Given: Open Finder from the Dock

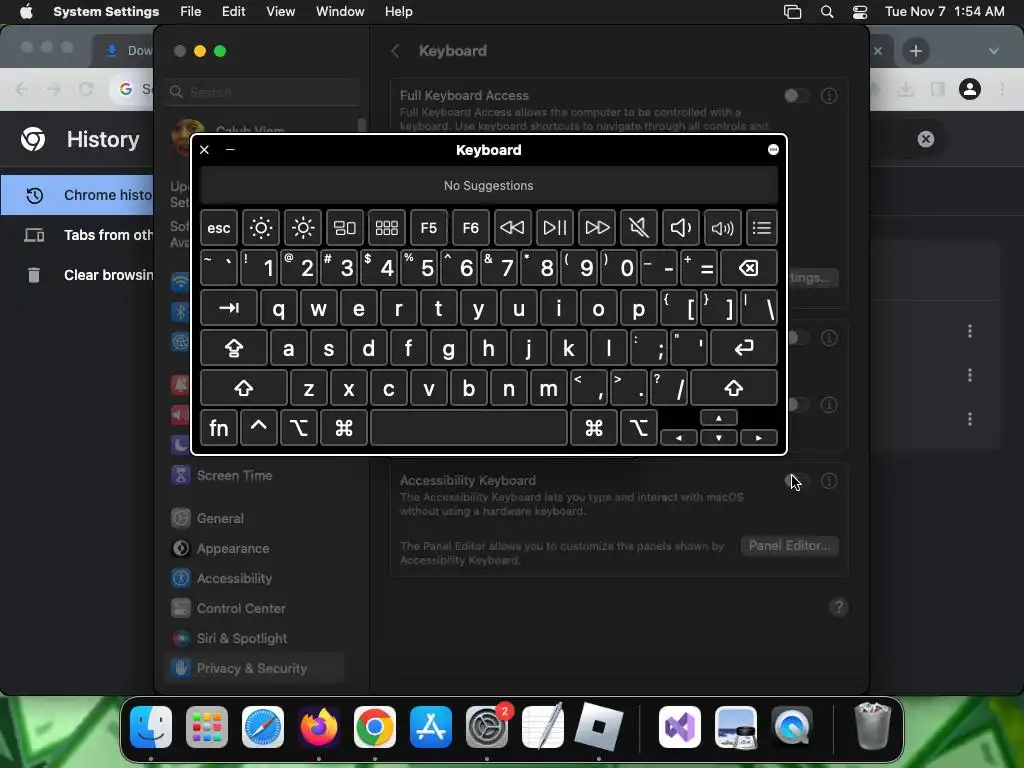Looking at the screenshot, I should pyautogui.click(x=151, y=727).
